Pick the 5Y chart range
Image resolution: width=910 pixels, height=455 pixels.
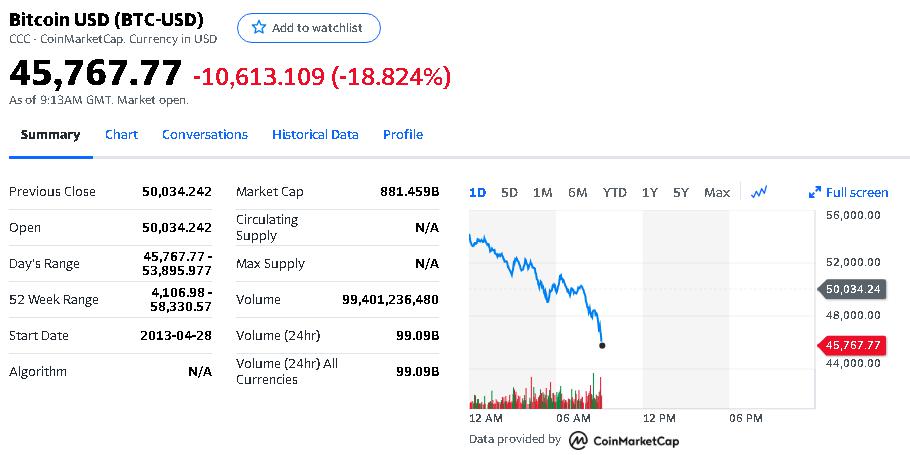(681, 193)
